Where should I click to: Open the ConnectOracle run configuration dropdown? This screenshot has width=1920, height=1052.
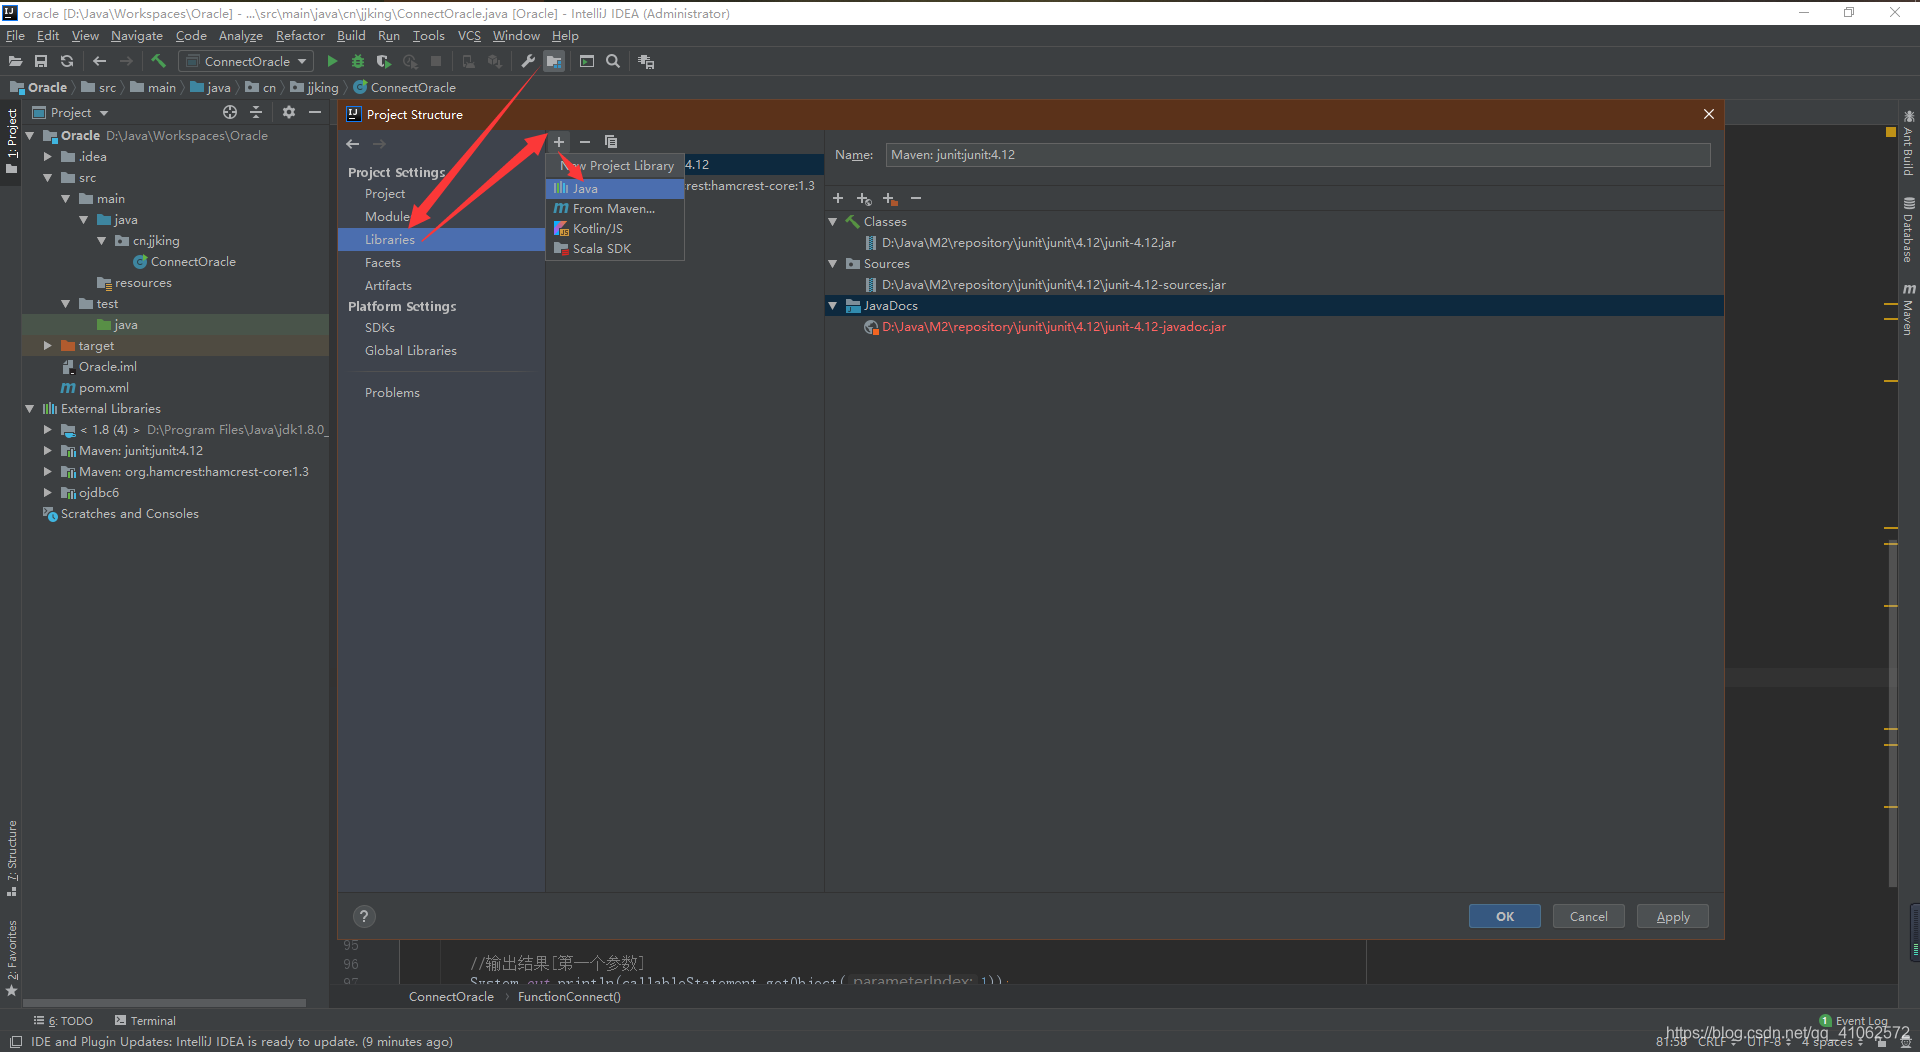click(x=247, y=61)
